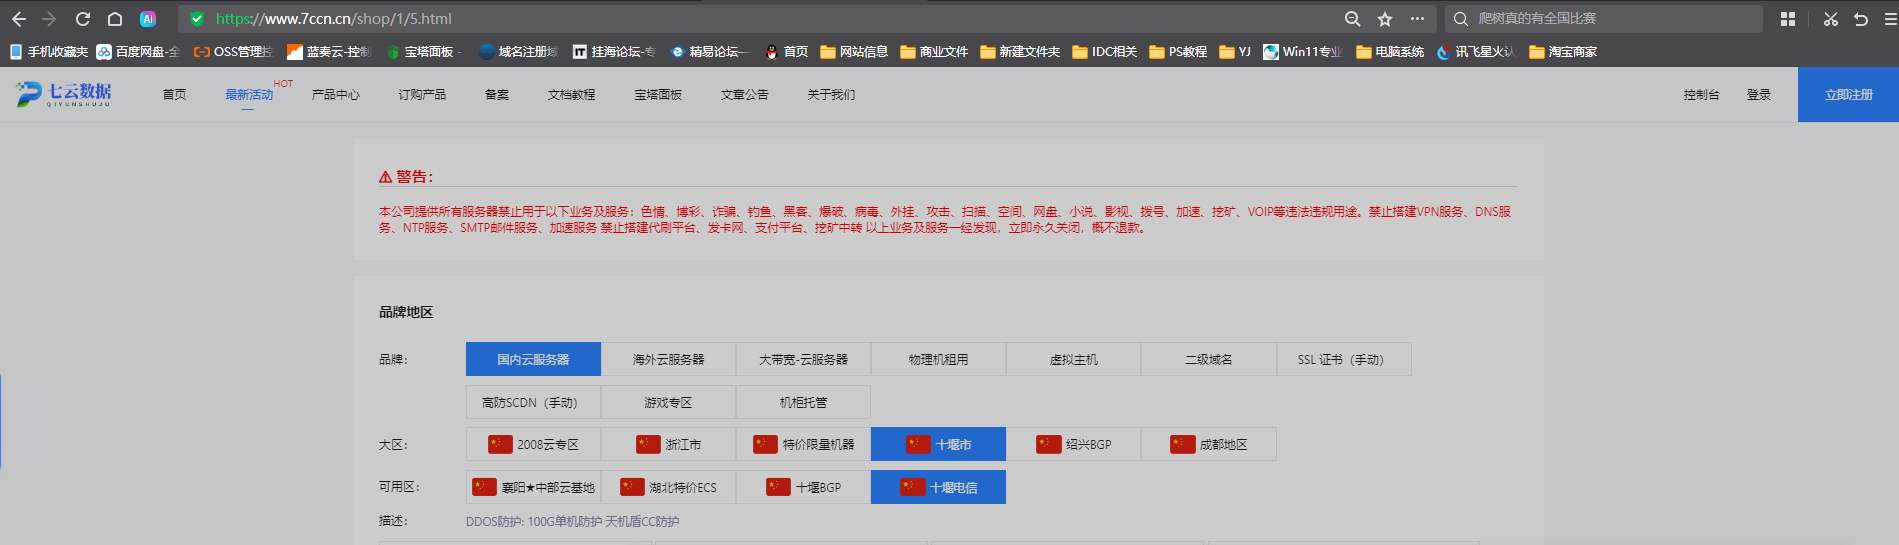Click the 登录 login link
Viewport: 1899px width, 545px height.
[x=1758, y=95]
